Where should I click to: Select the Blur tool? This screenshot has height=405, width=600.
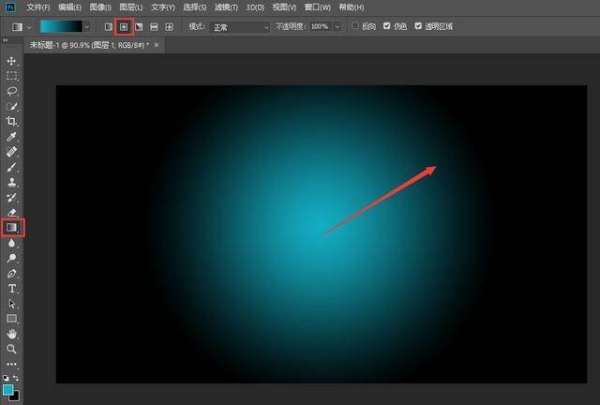pos(12,243)
